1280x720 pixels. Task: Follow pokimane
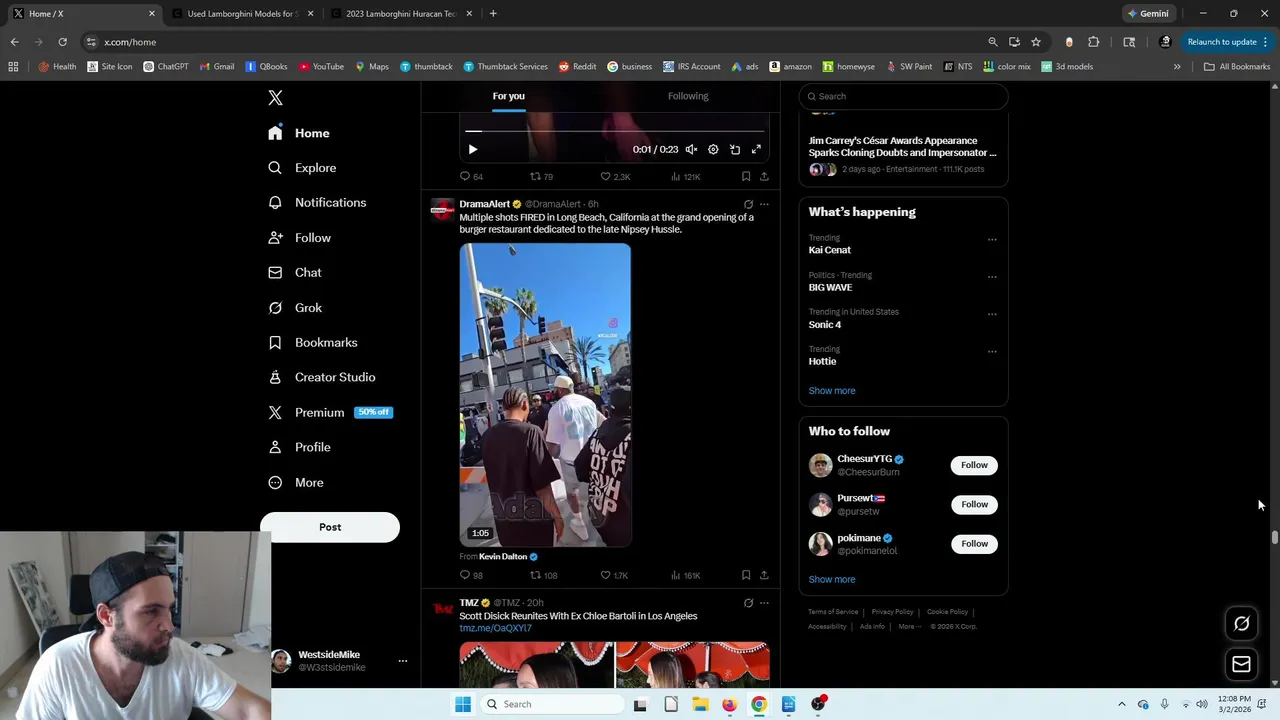click(x=974, y=544)
